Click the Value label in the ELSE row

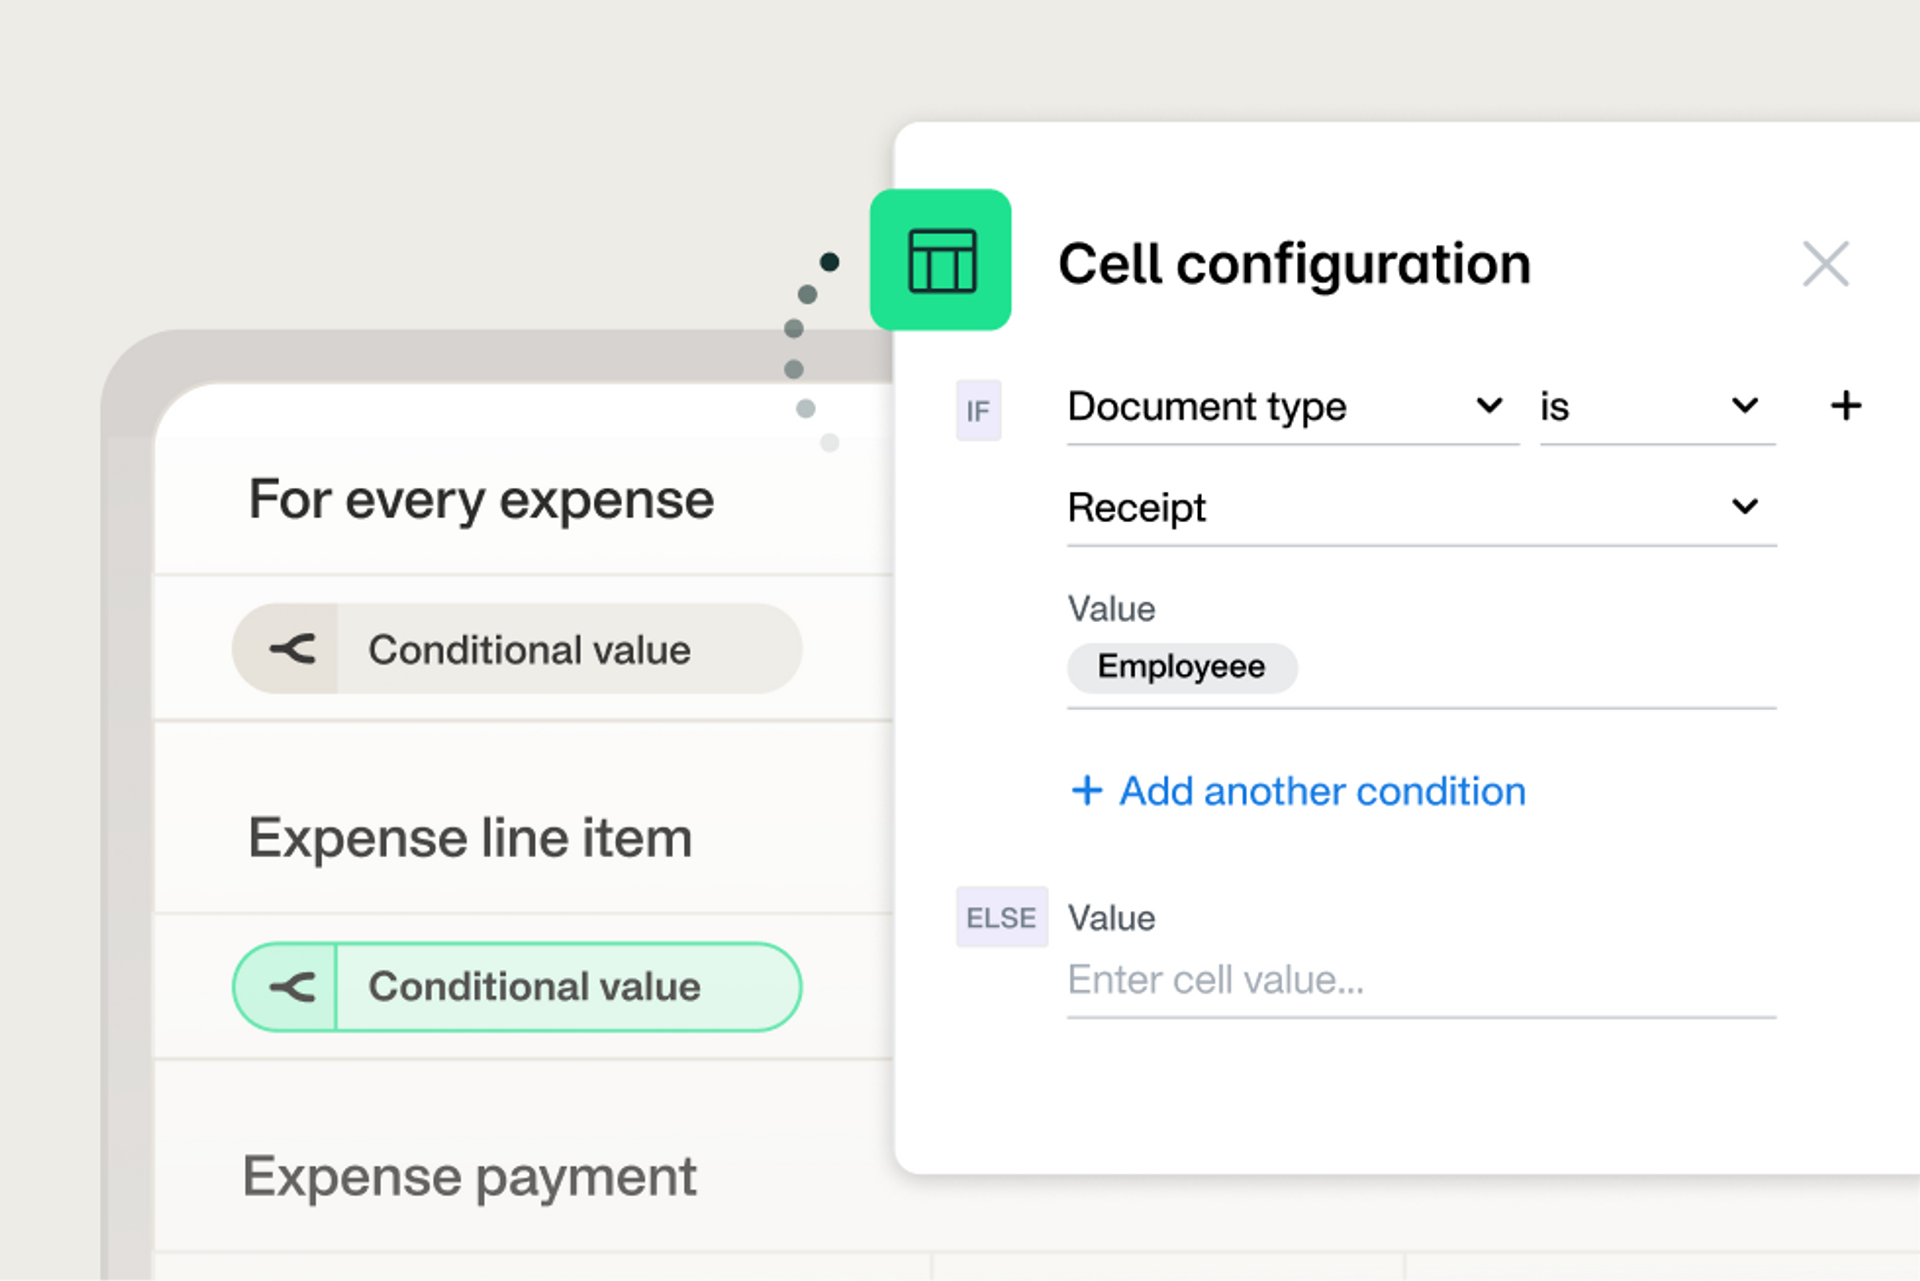click(x=1111, y=918)
